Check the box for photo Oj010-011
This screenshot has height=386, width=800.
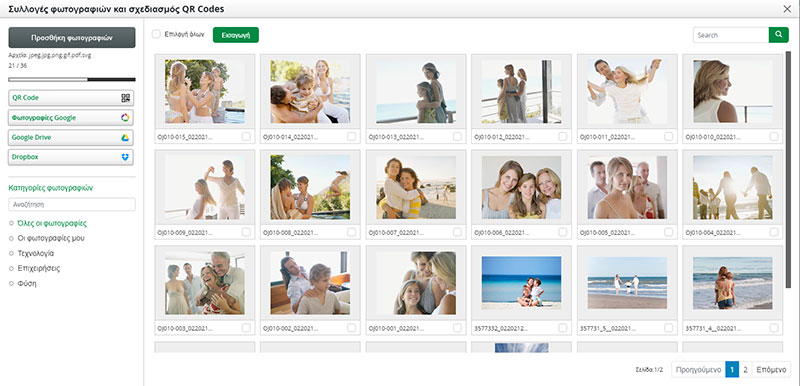(x=668, y=136)
